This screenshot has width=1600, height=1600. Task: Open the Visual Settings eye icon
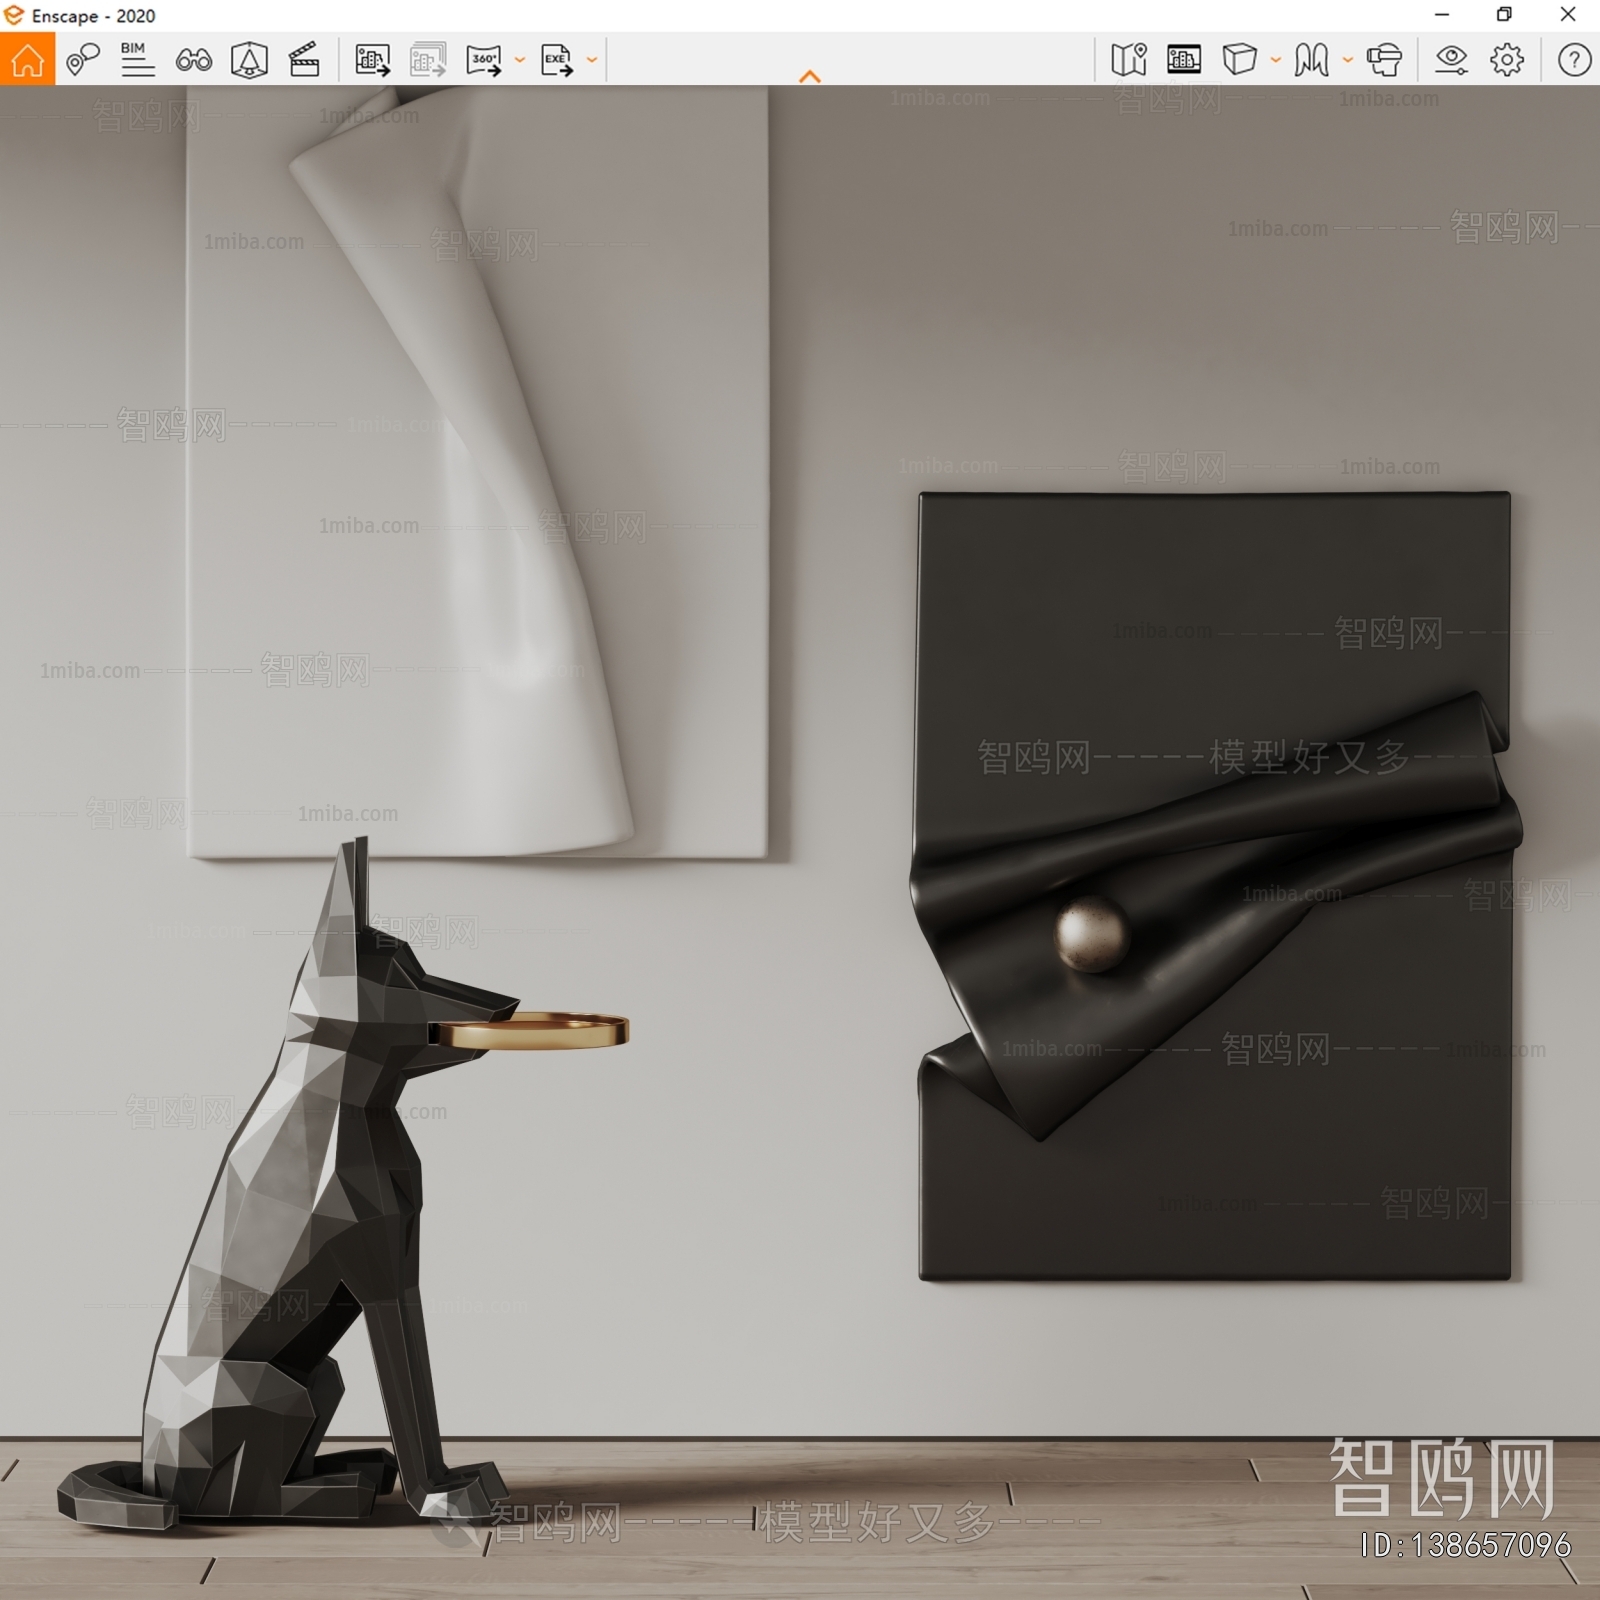coord(1451,60)
